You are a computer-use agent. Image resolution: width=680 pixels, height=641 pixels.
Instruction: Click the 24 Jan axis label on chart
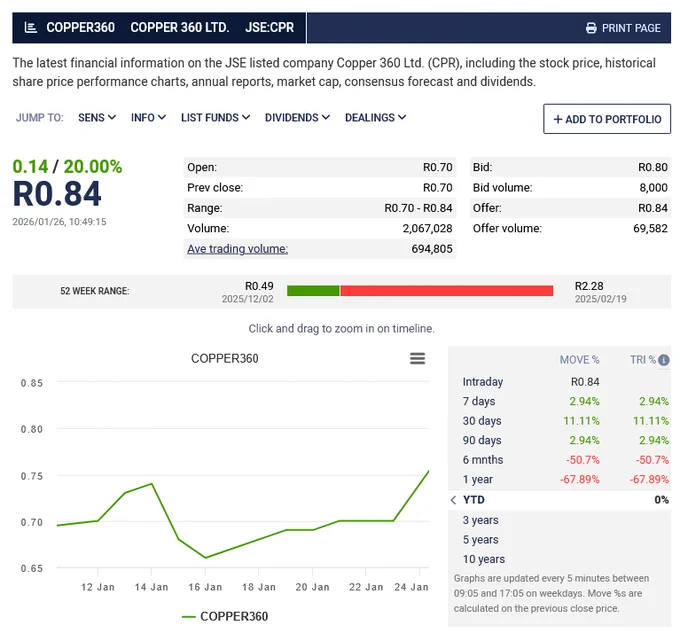pos(411,587)
